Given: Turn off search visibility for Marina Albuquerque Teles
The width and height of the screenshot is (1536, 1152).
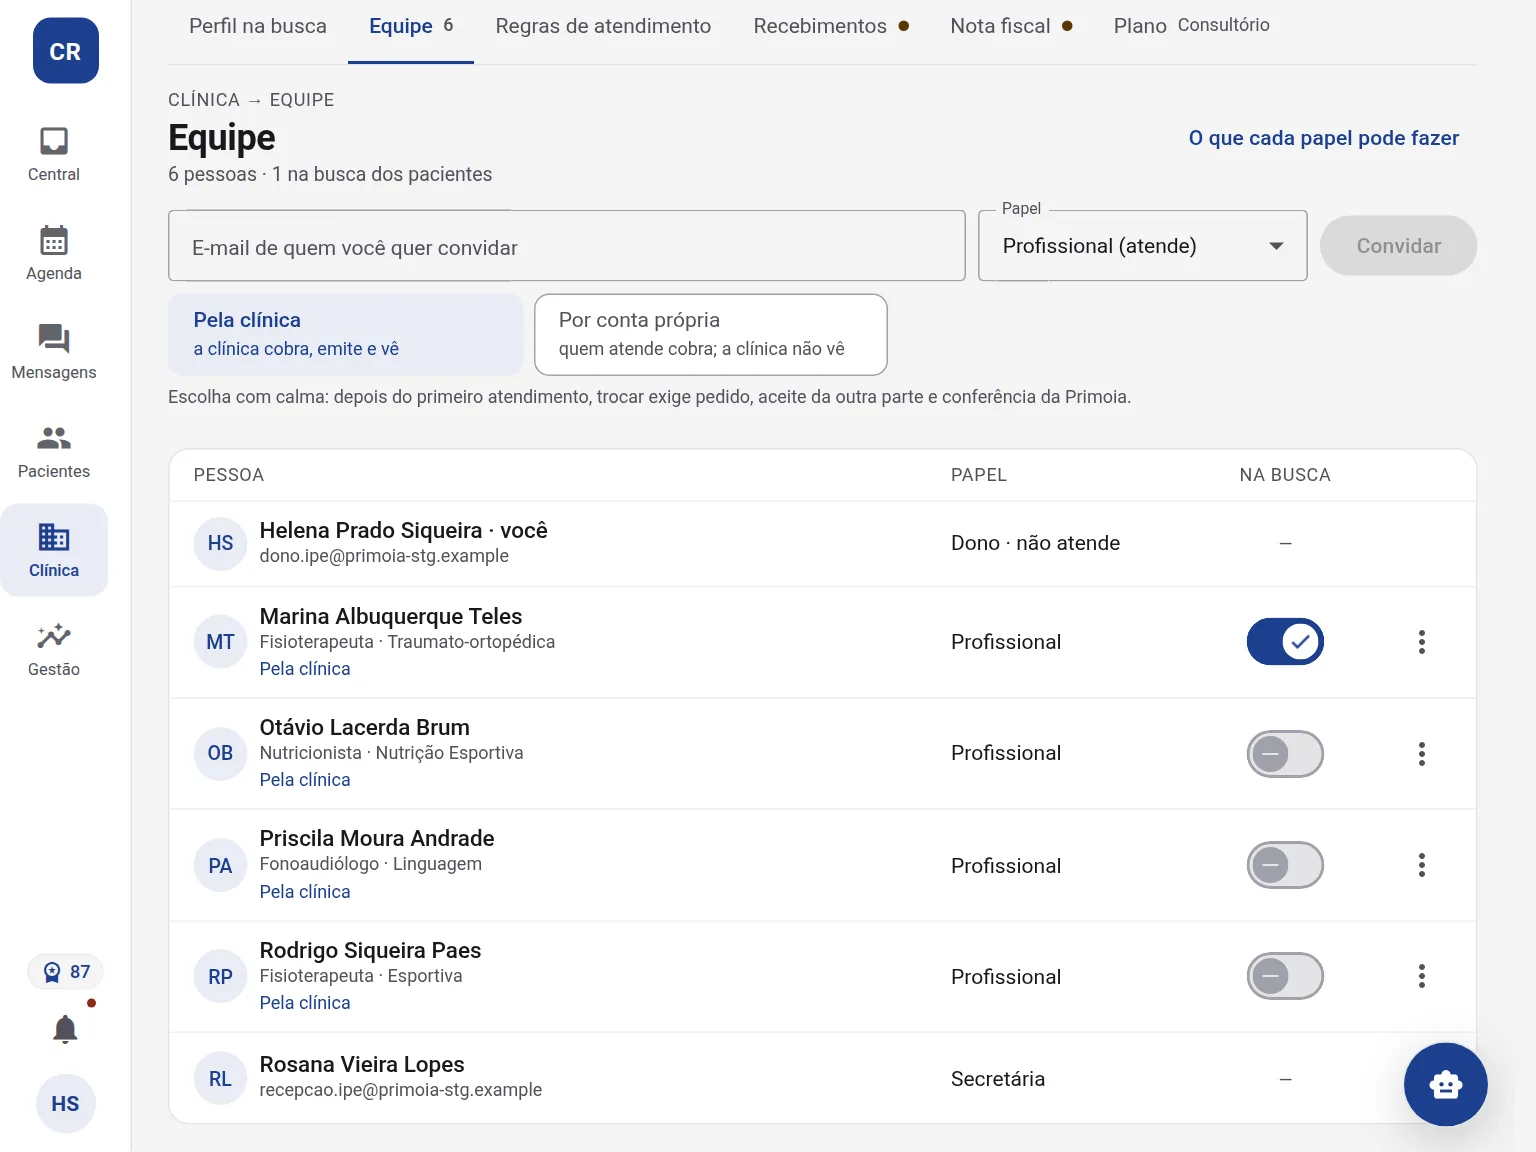Looking at the screenshot, I should pos(1285,642).
